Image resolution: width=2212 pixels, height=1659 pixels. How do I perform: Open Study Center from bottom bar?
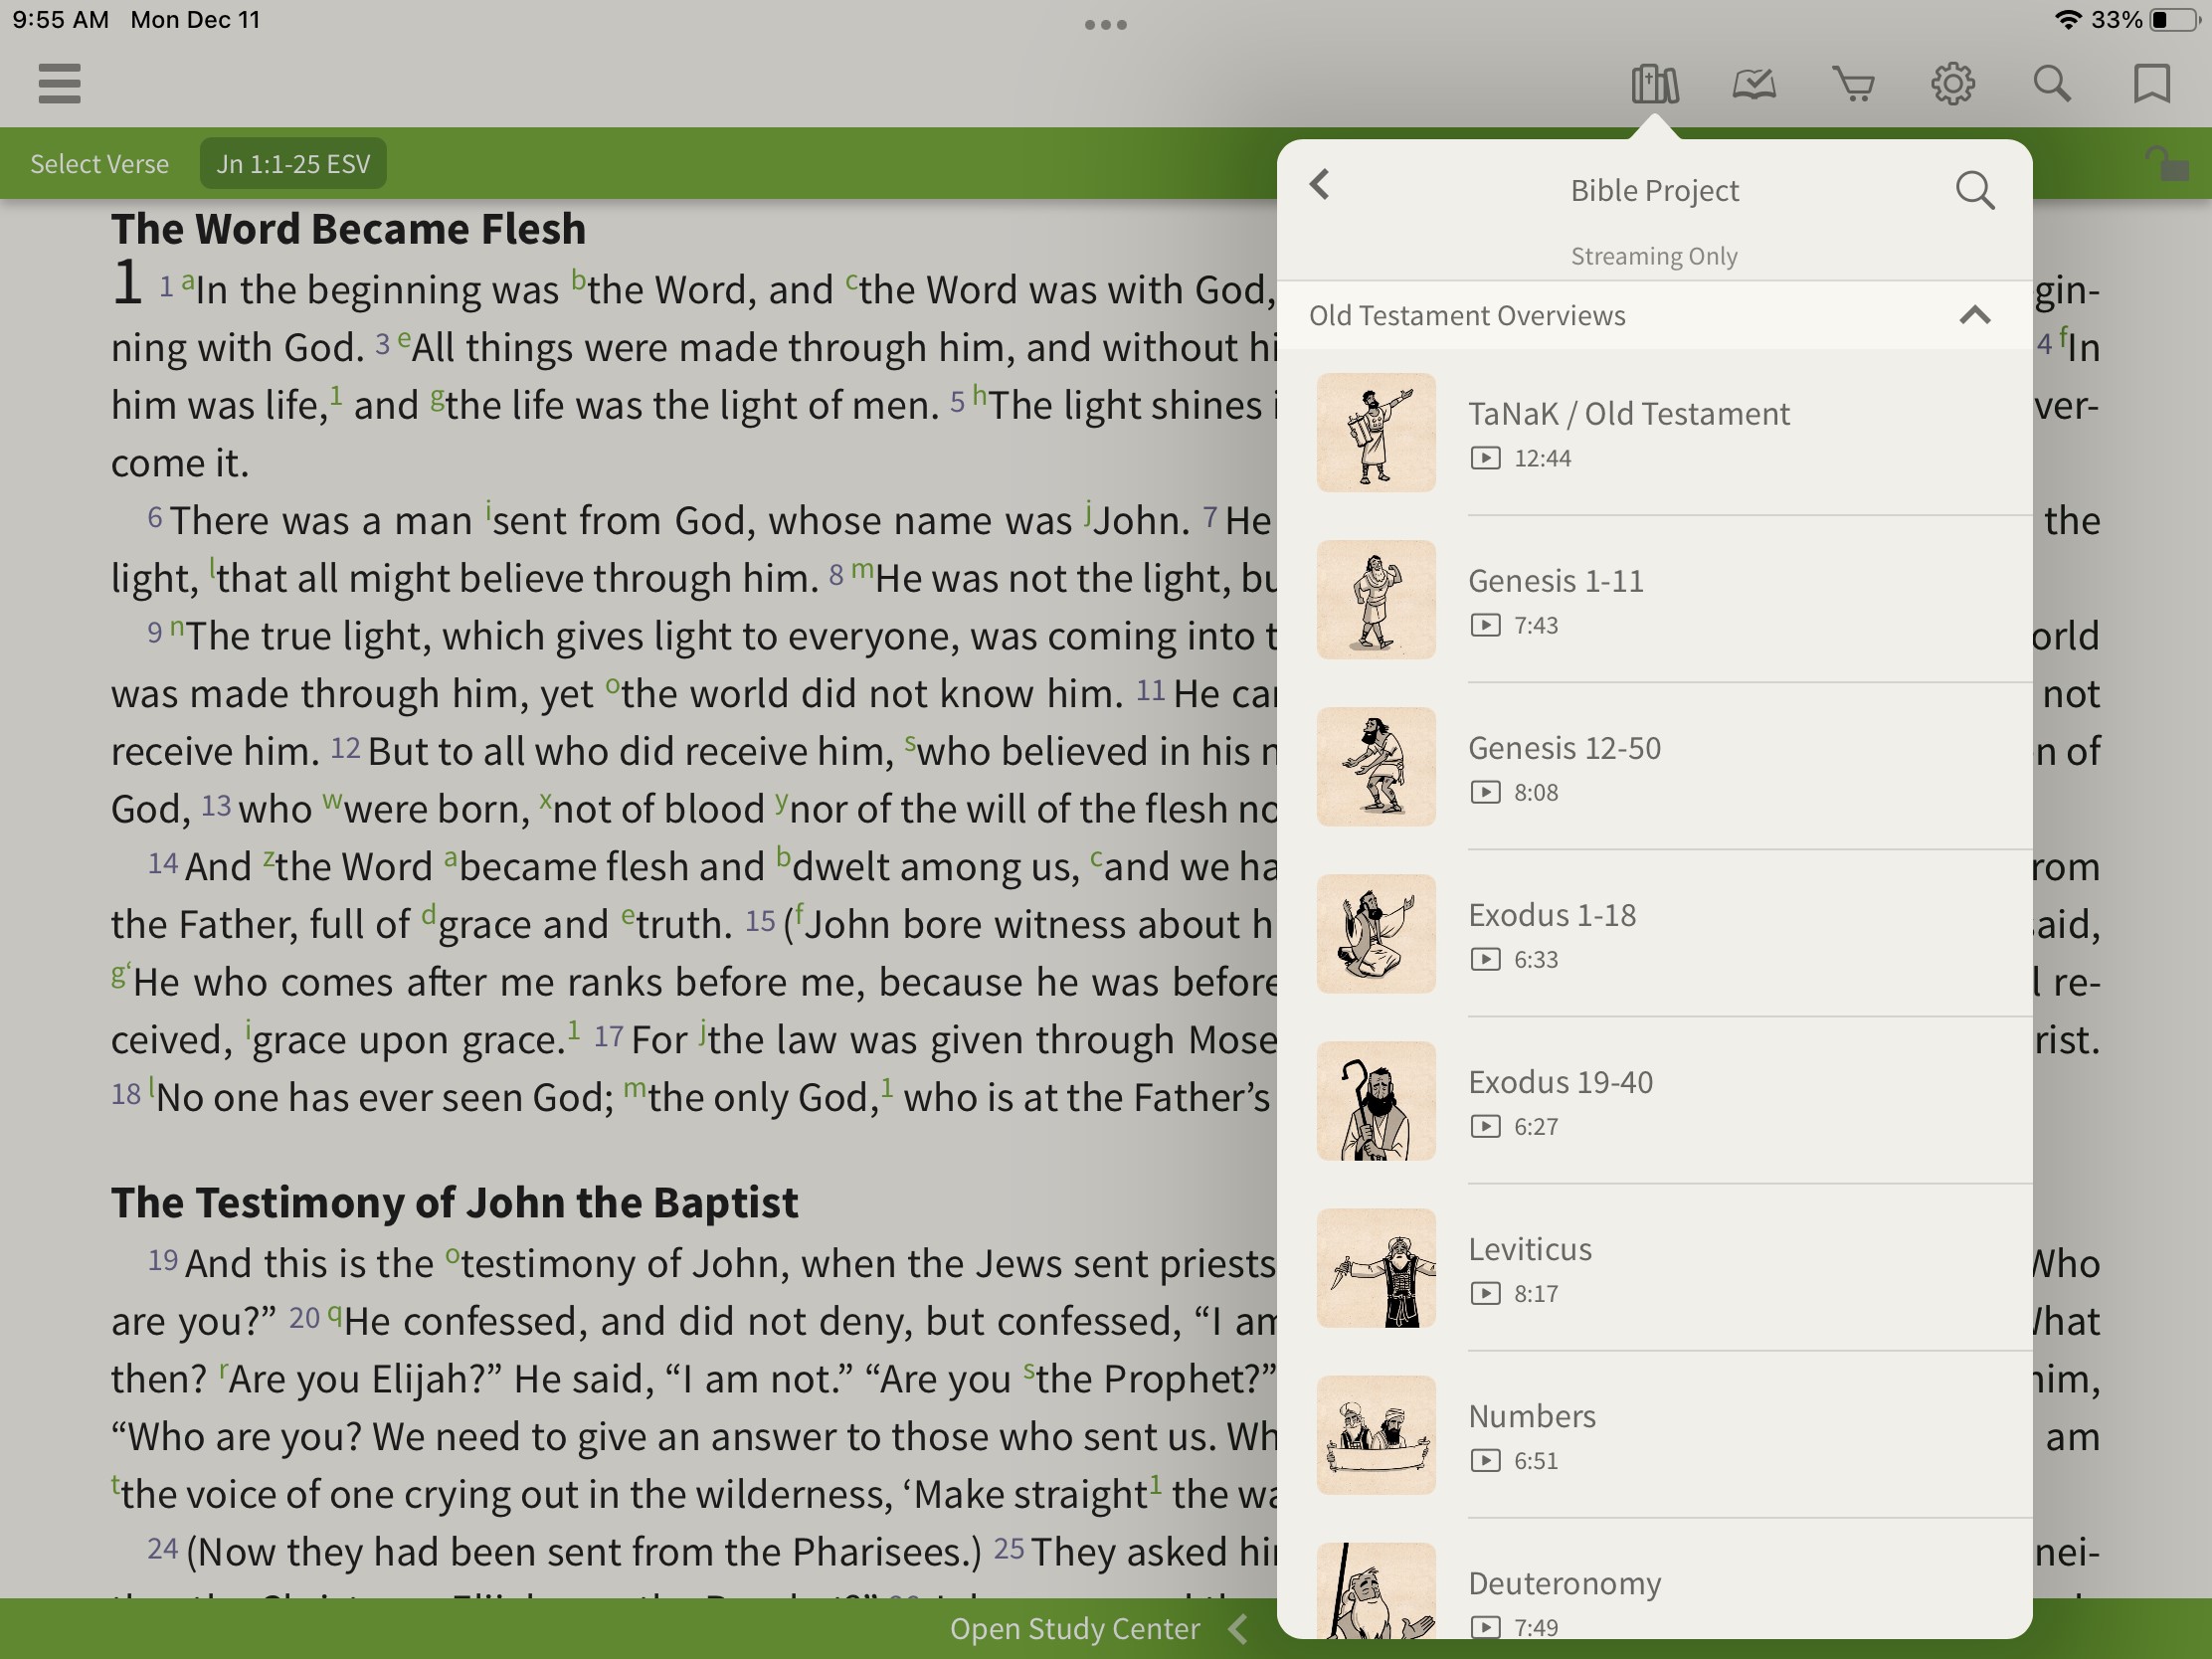pyautogui.click(x=1074, y=1629)
